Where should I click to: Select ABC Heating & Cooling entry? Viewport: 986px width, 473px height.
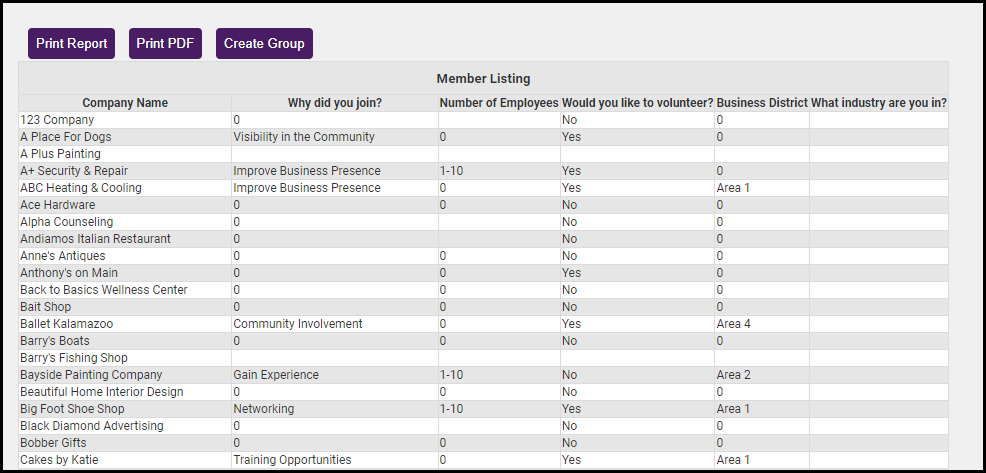81,188
